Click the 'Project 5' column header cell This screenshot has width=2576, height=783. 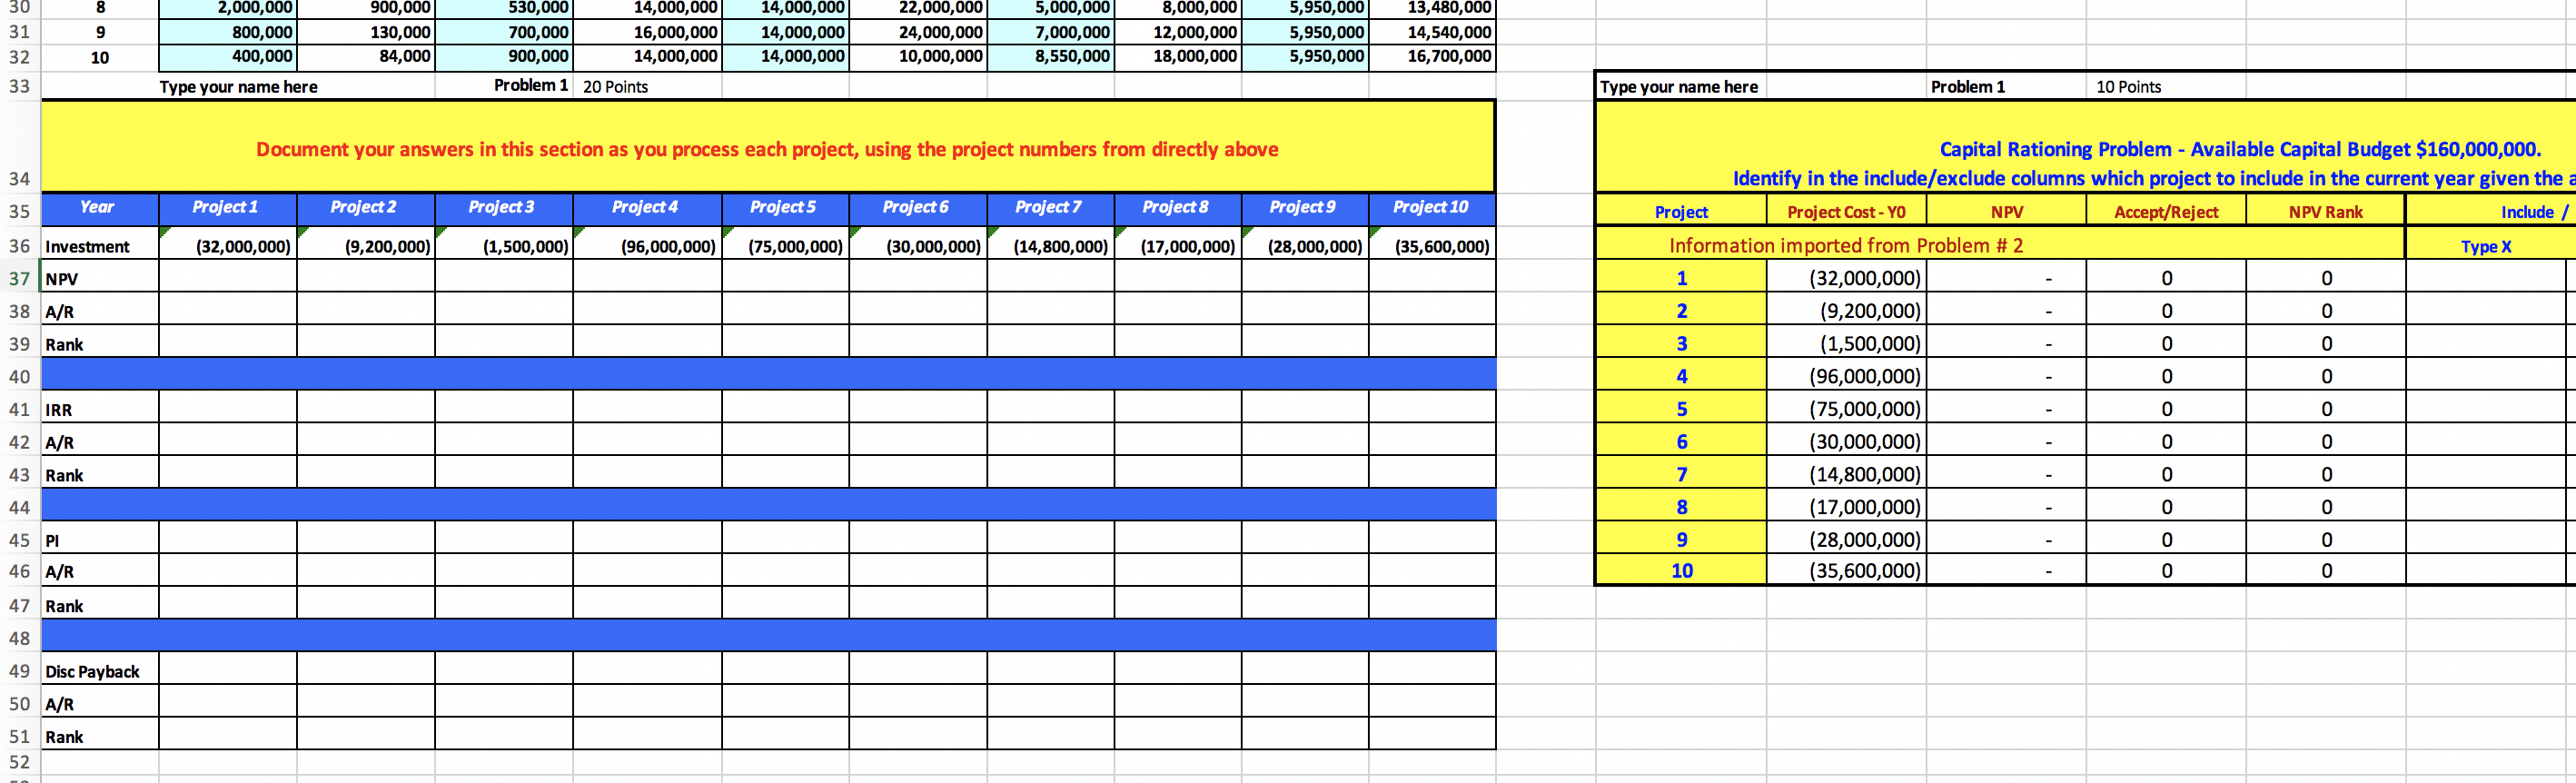point(785,209)
